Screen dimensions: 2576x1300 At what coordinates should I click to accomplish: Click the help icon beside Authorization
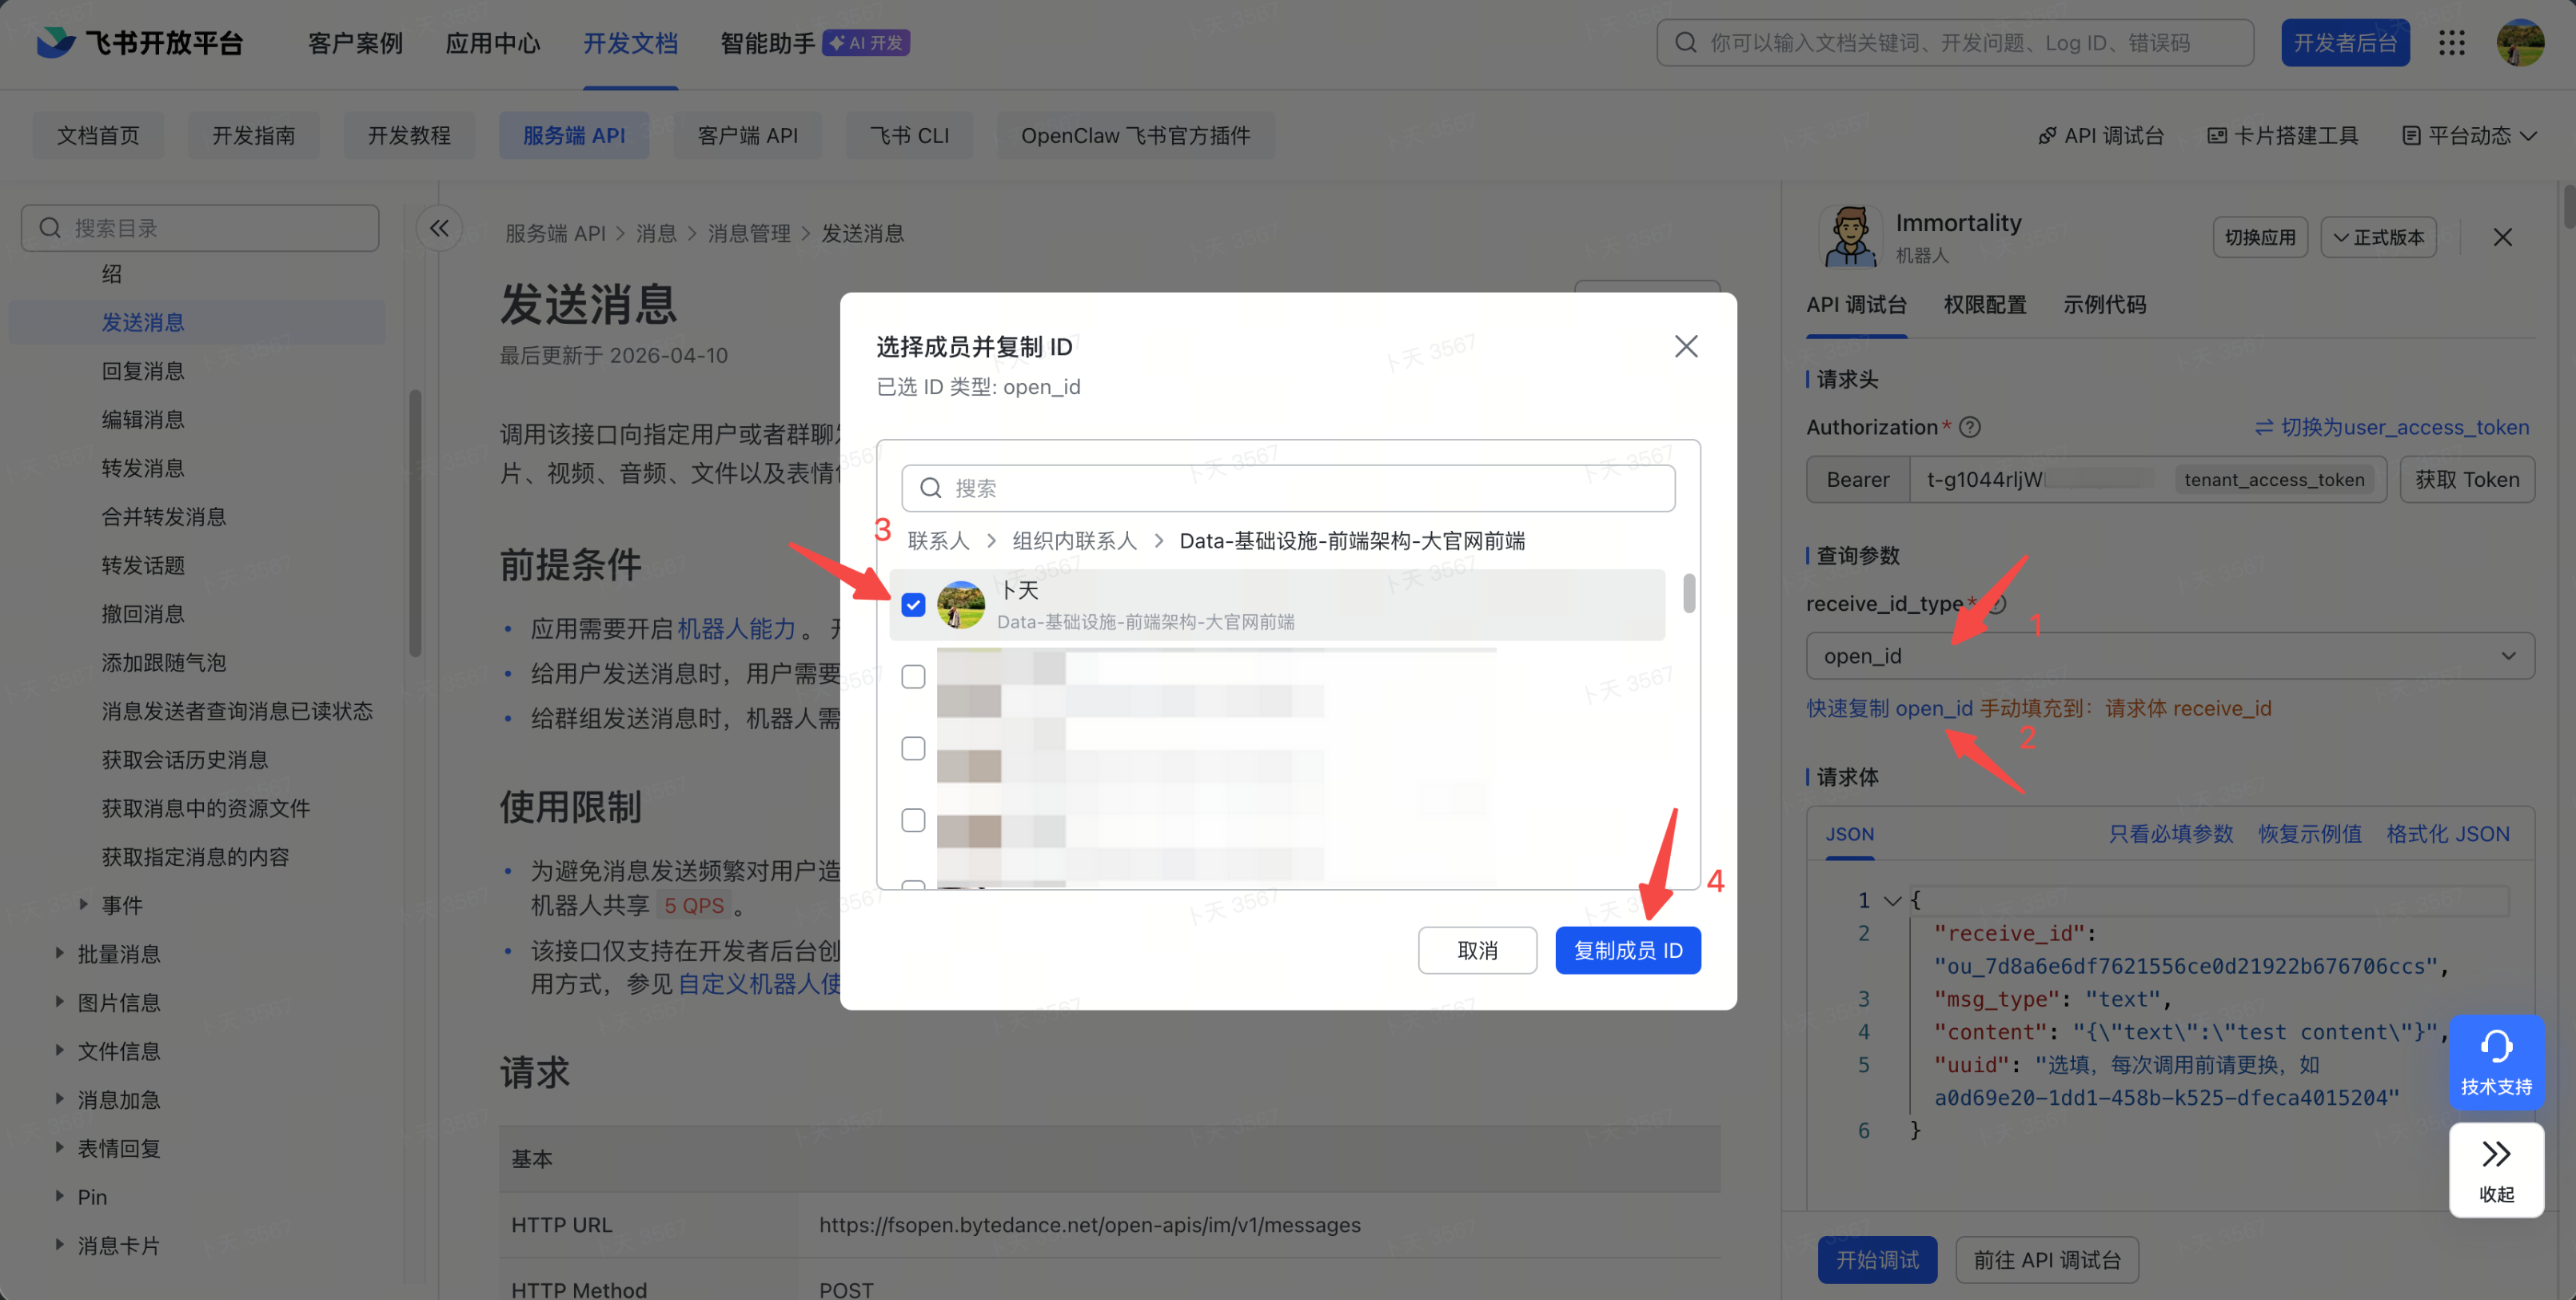1970,427
